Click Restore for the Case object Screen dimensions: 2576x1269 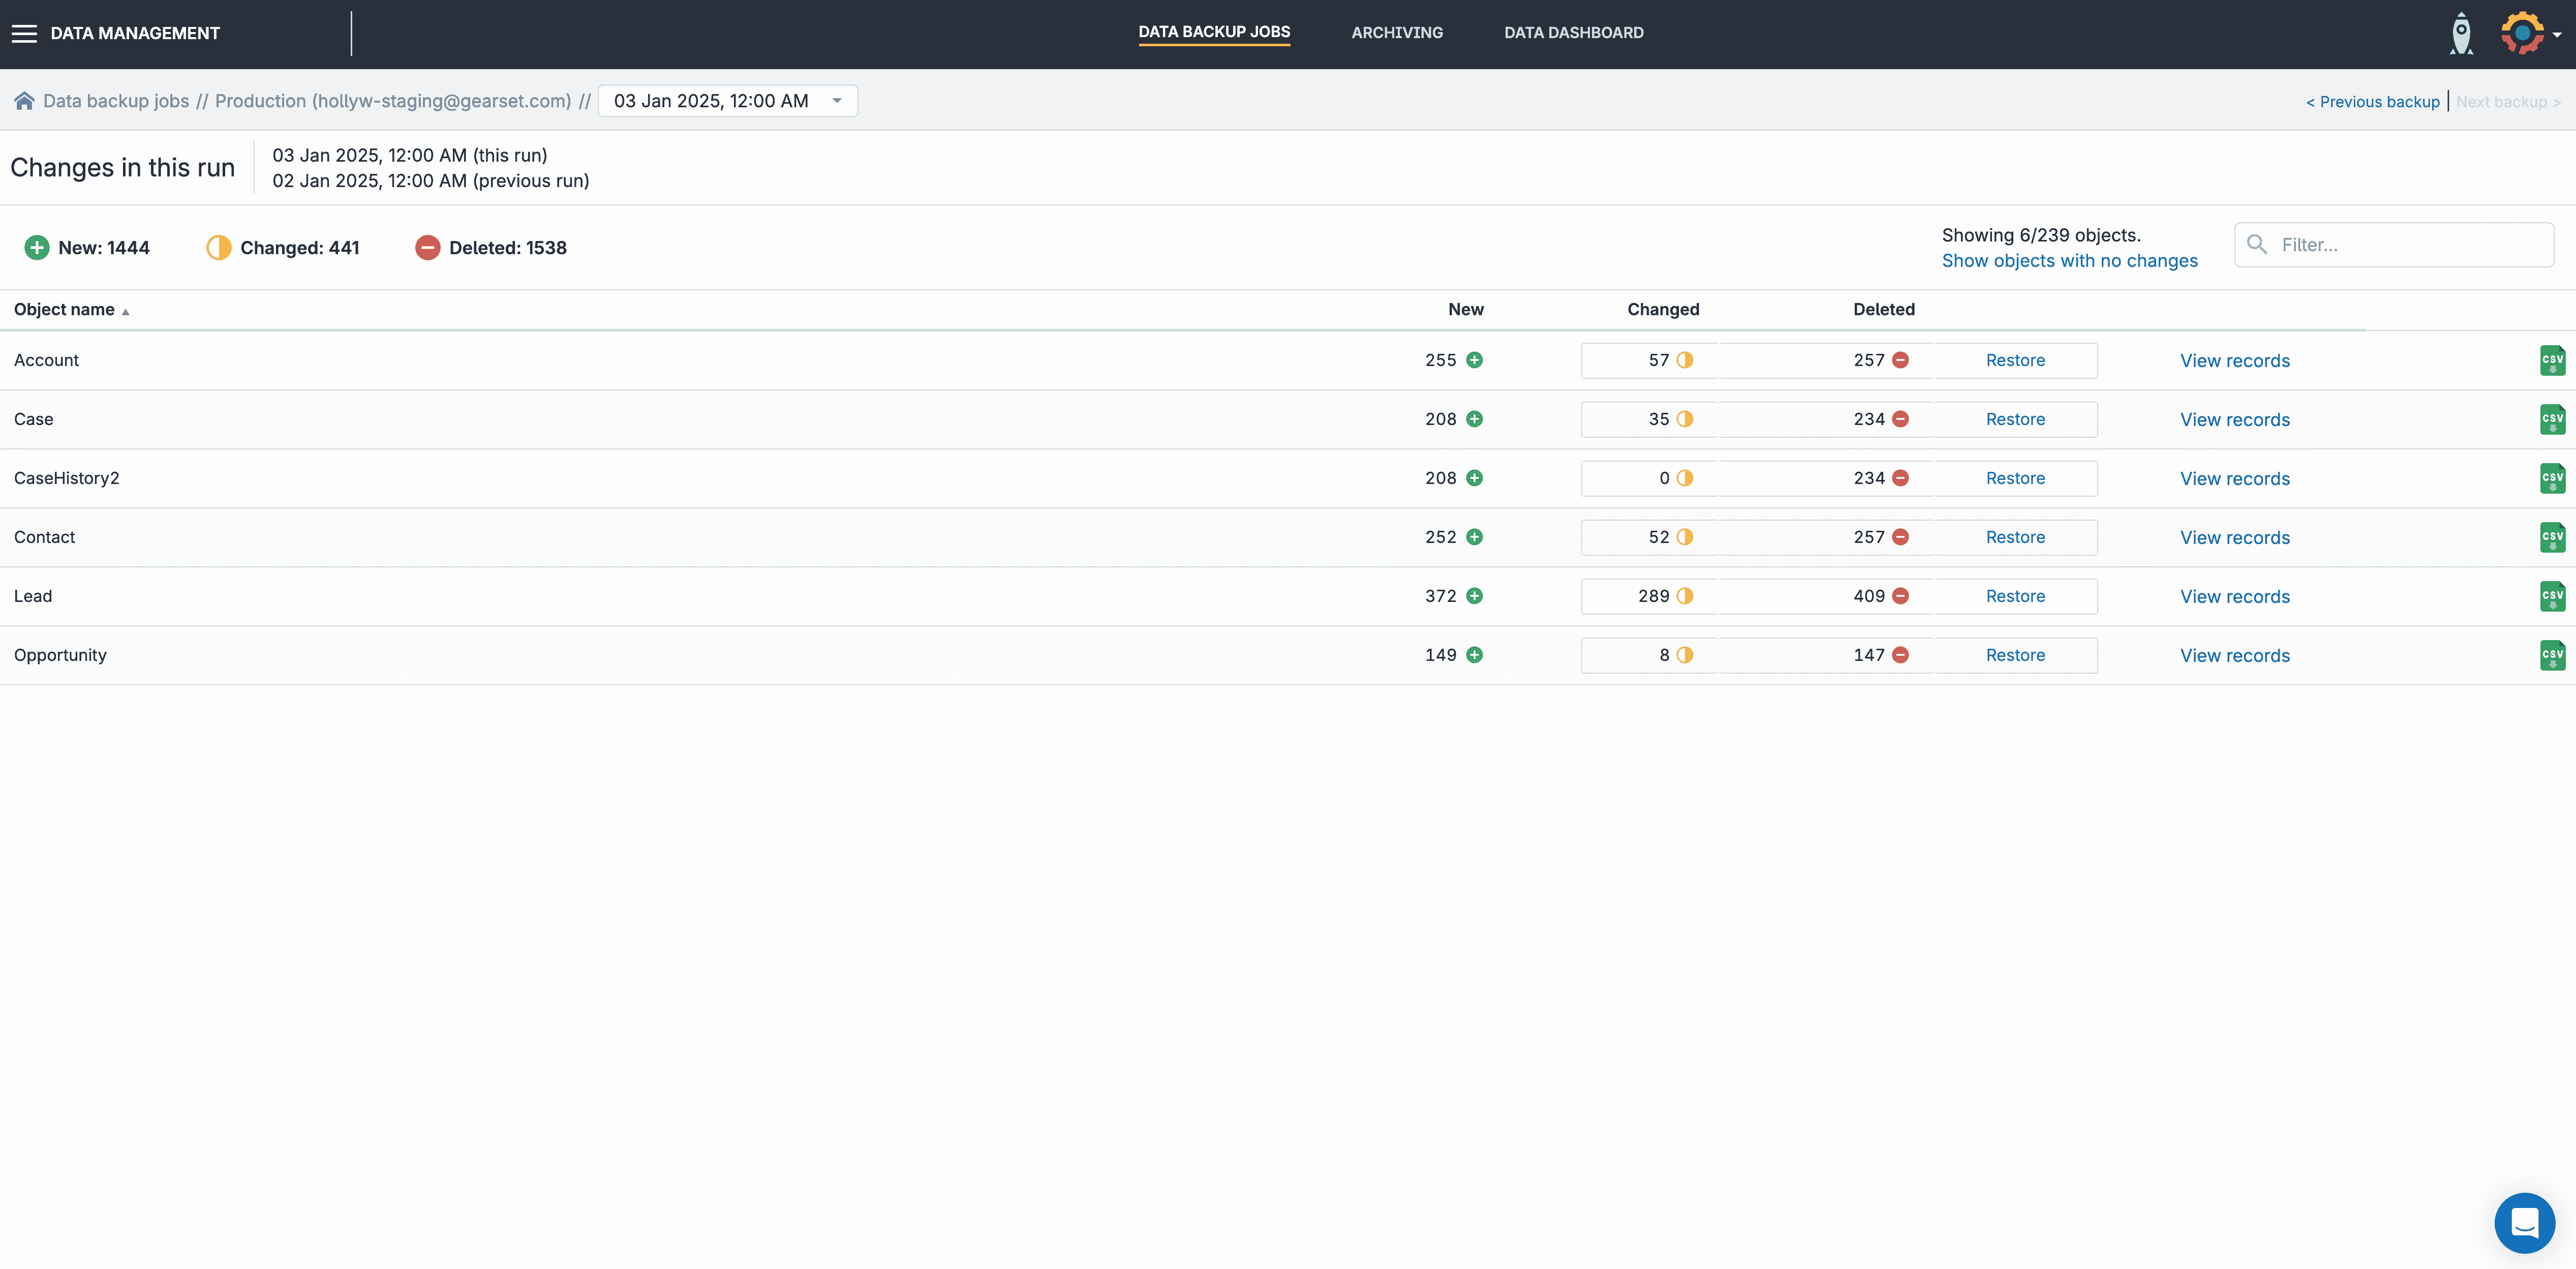coord(2014,419)
